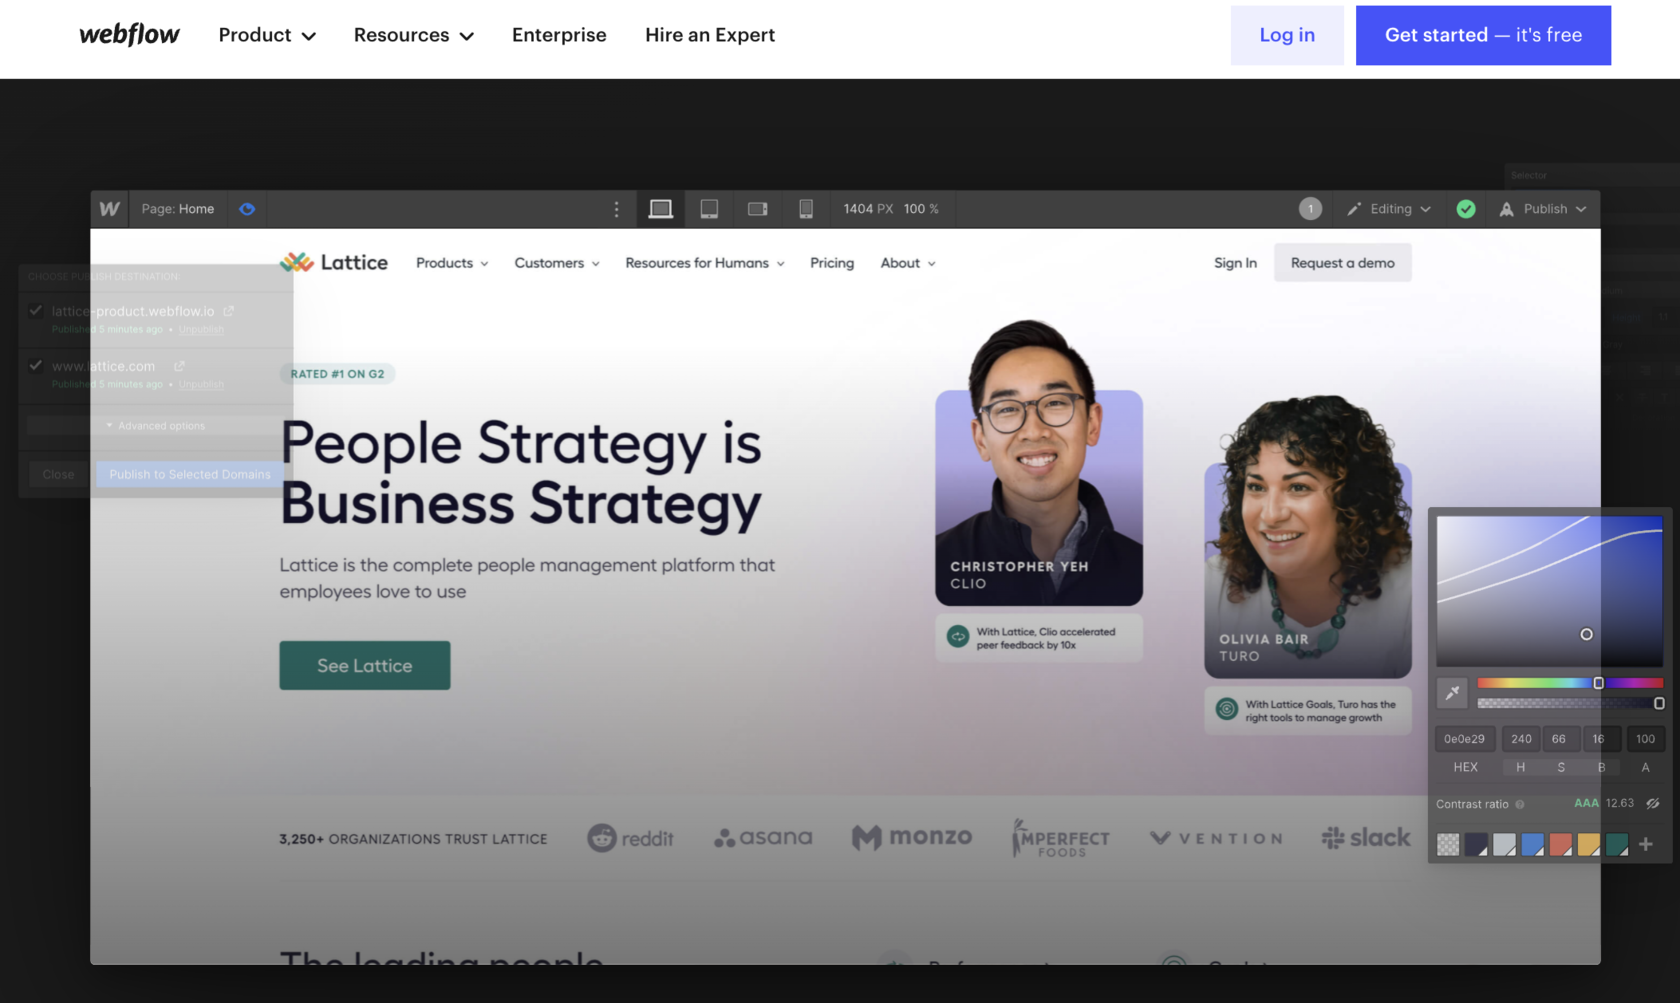Open the three-dot more options menu

(616, 209)
